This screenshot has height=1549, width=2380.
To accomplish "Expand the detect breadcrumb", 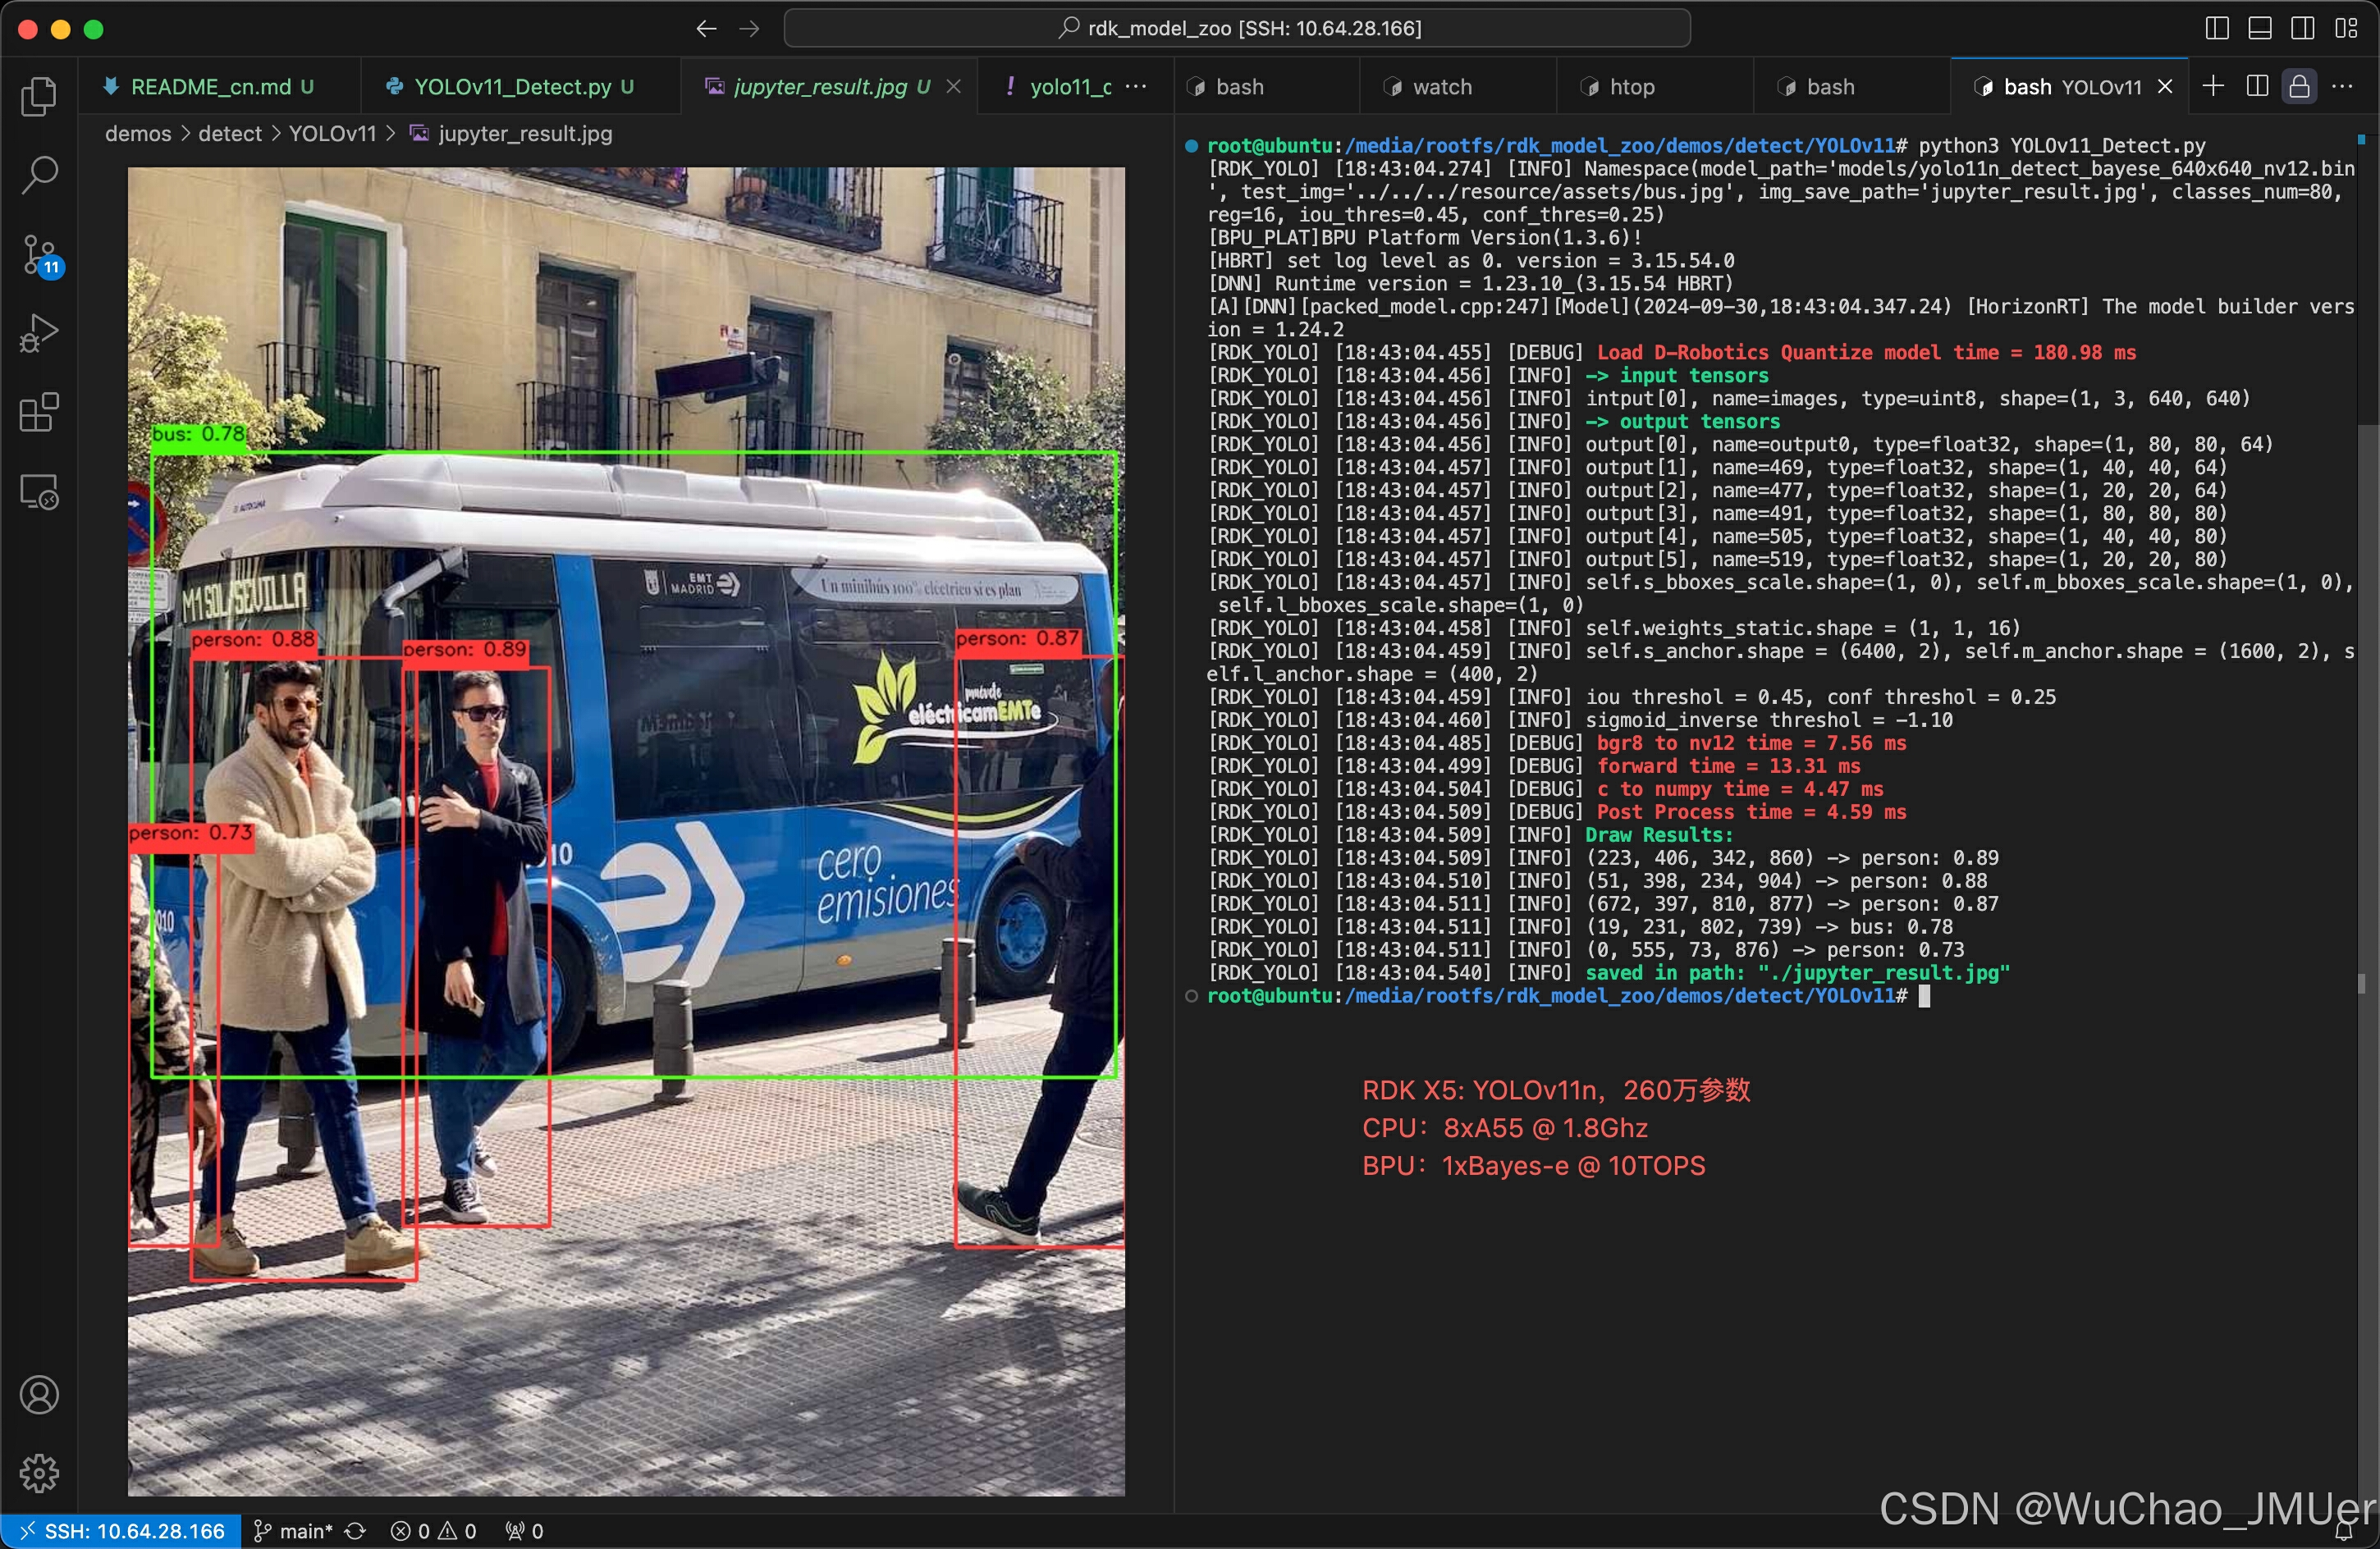I will coord(230,133).
